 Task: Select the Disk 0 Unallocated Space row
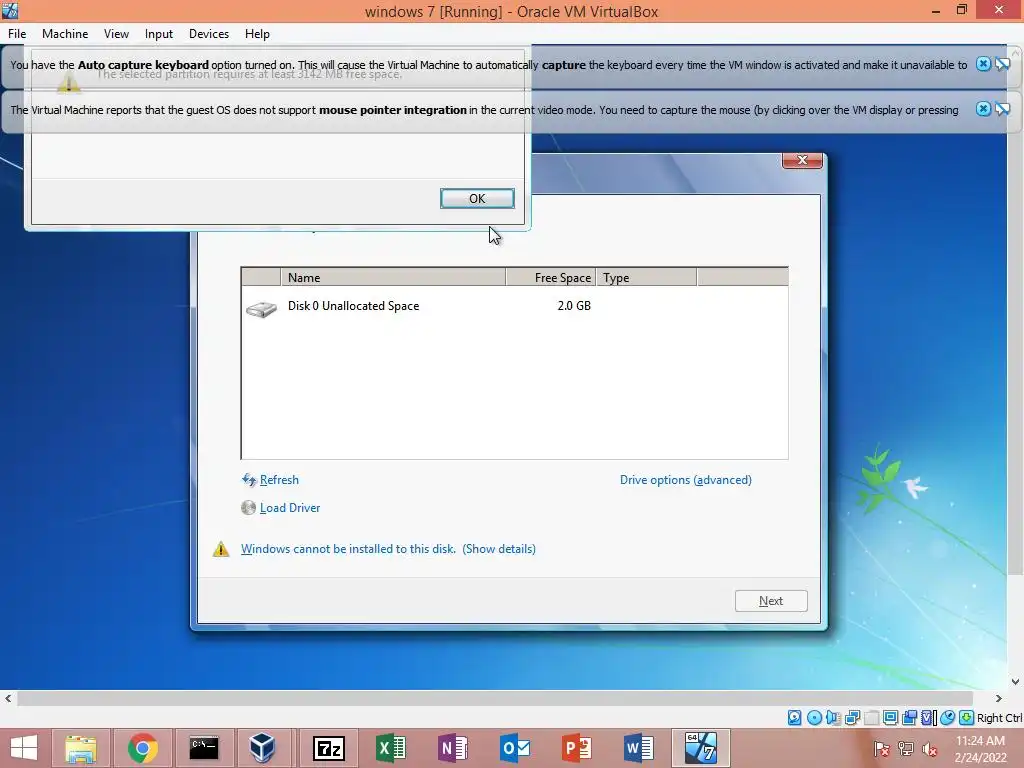pyautogui.click(x=515, y=306)
